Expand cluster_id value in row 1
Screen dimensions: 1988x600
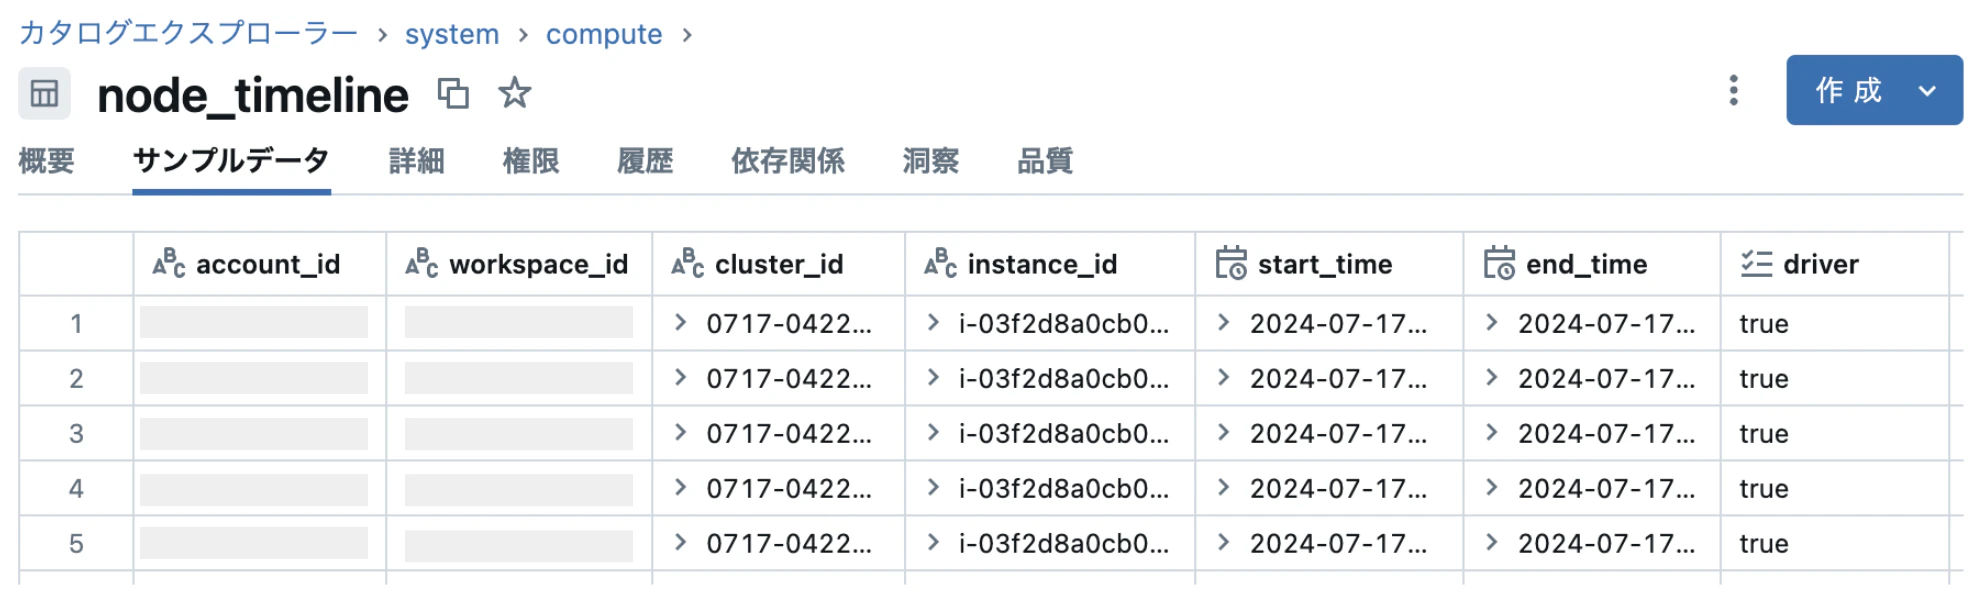[680, 322]
